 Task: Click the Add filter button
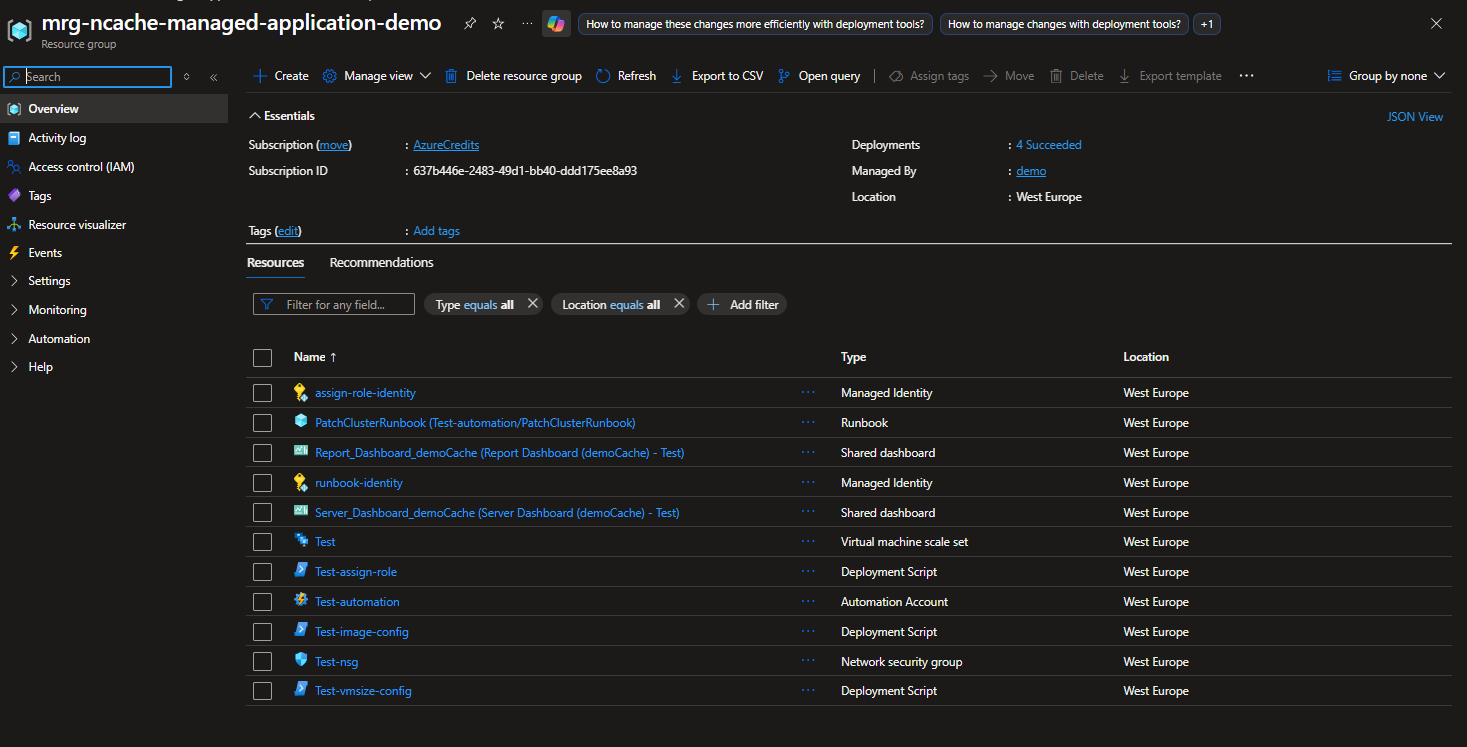[x=742, y=304]
